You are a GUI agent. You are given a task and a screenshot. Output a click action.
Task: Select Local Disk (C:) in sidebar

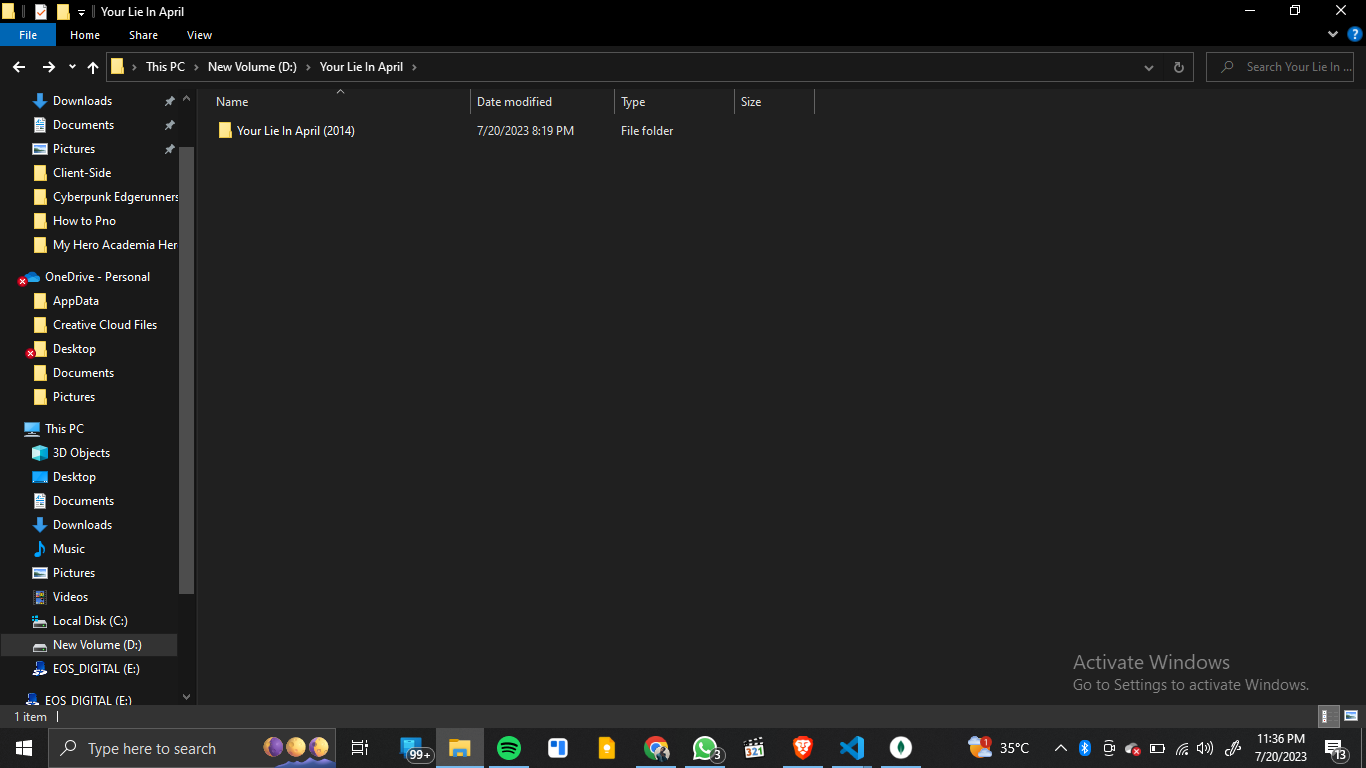(x=90, y=621)
